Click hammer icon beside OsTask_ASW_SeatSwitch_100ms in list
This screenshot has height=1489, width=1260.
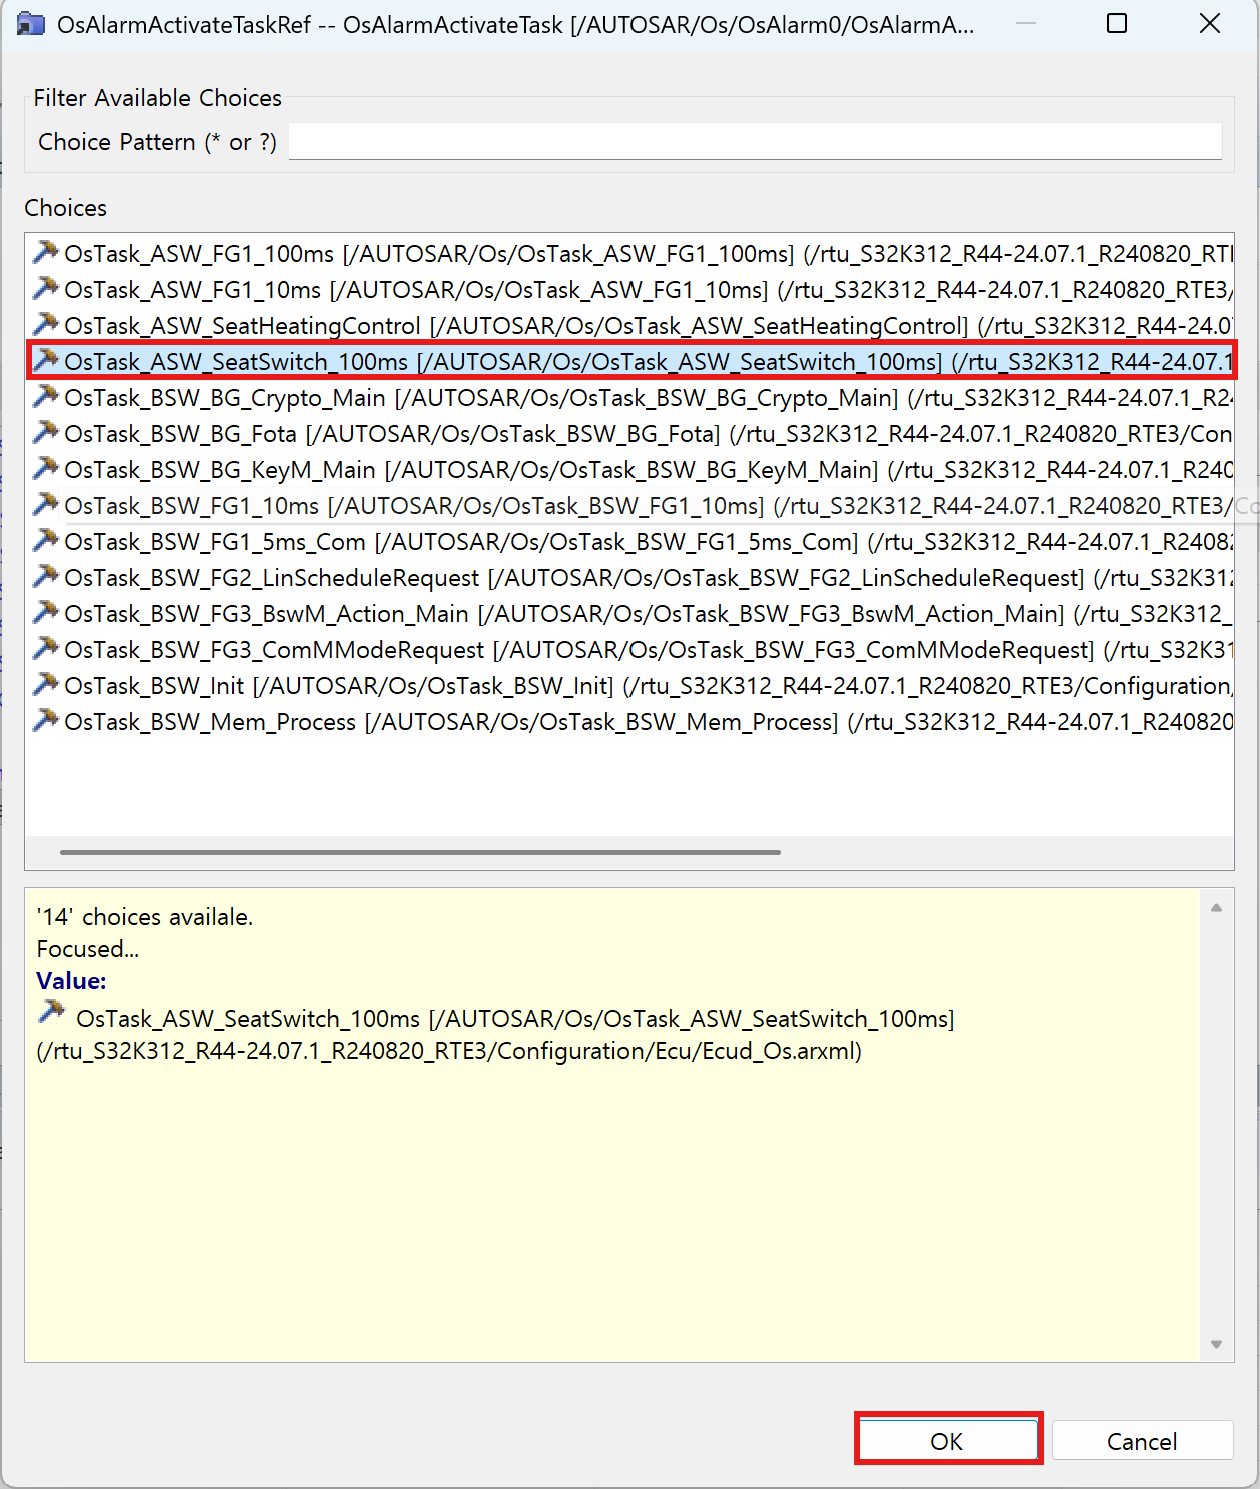pyautogui.click(x=45, y=360)
